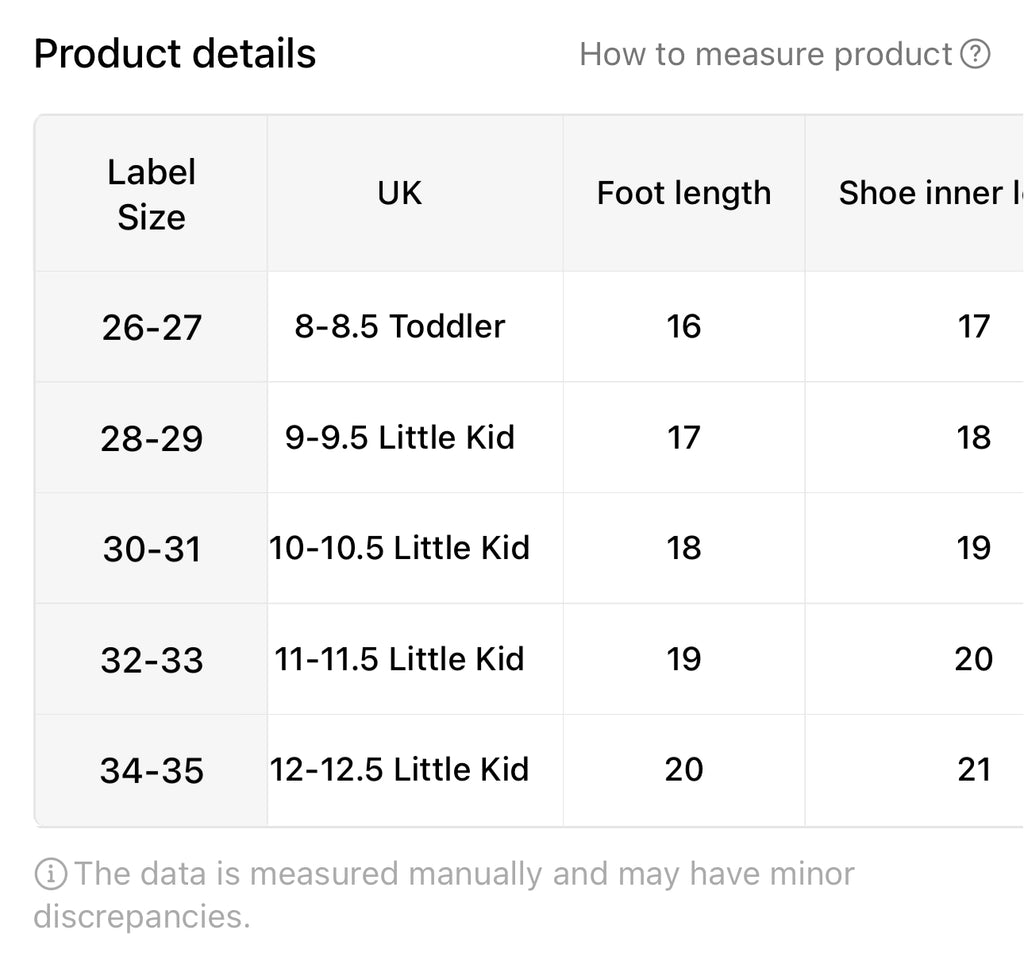1024x976 pixels.
Task: Select label size 32-33 cell
Action: [151, 659]
